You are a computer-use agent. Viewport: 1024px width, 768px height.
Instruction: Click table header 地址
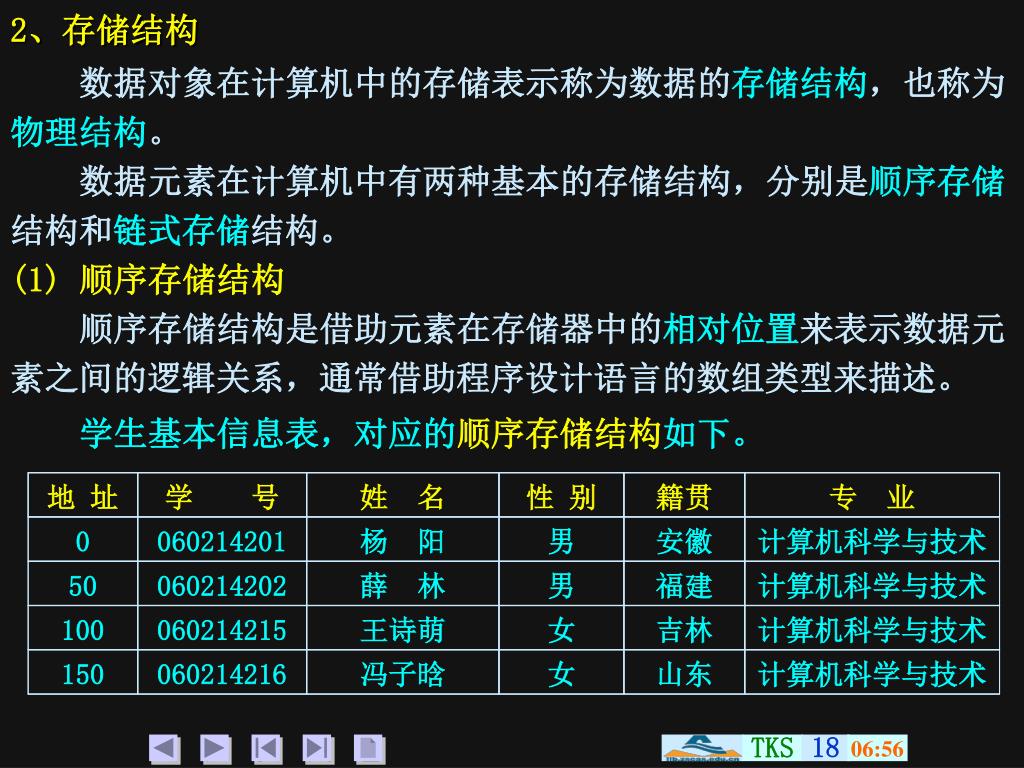[82, 497]
